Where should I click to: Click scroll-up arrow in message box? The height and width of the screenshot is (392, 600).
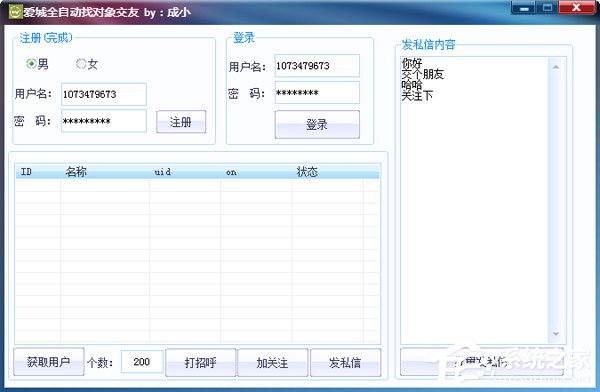click(556, 67)
